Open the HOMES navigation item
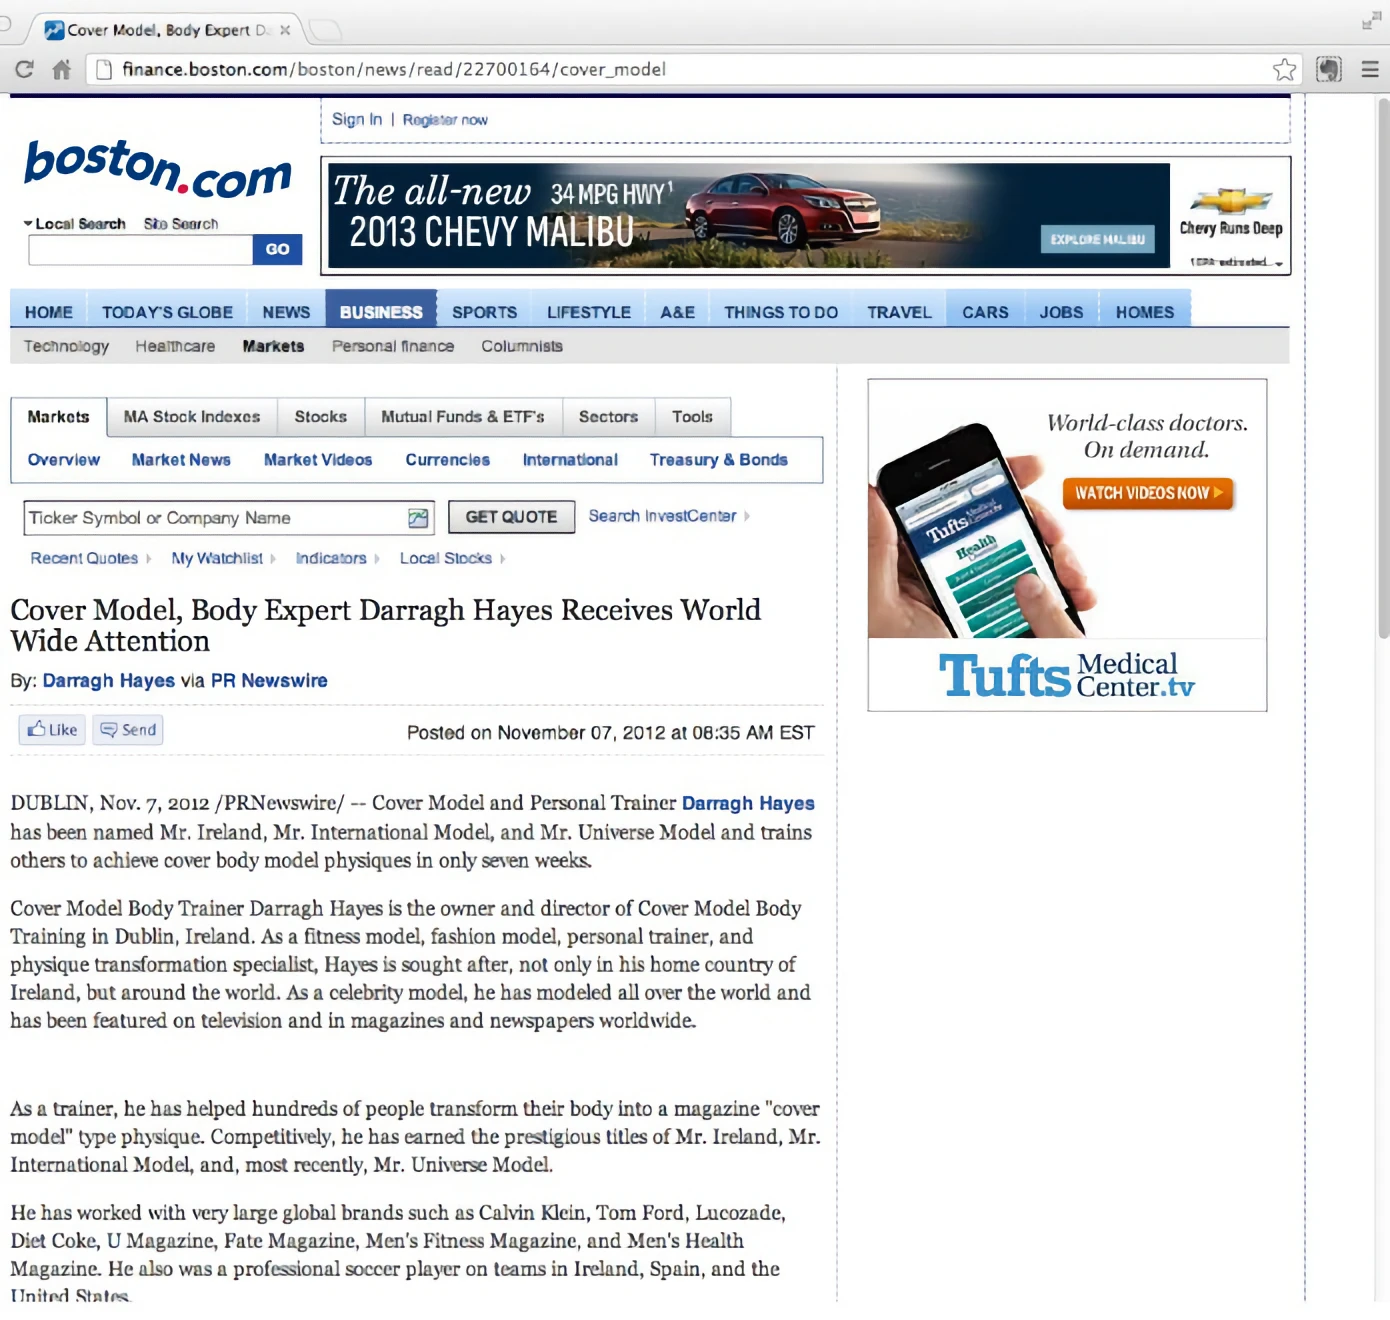Image resolution: width=1390 pixels, height=1320 pixels. pos(1145,312)
